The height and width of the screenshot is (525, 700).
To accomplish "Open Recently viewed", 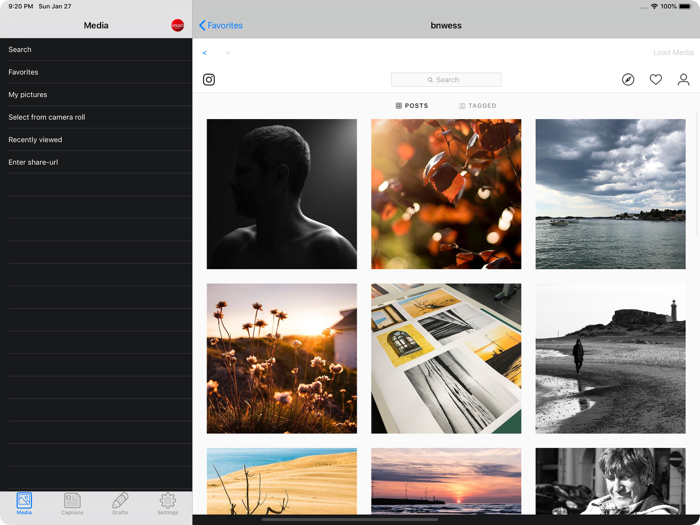I will pos(96,140).
